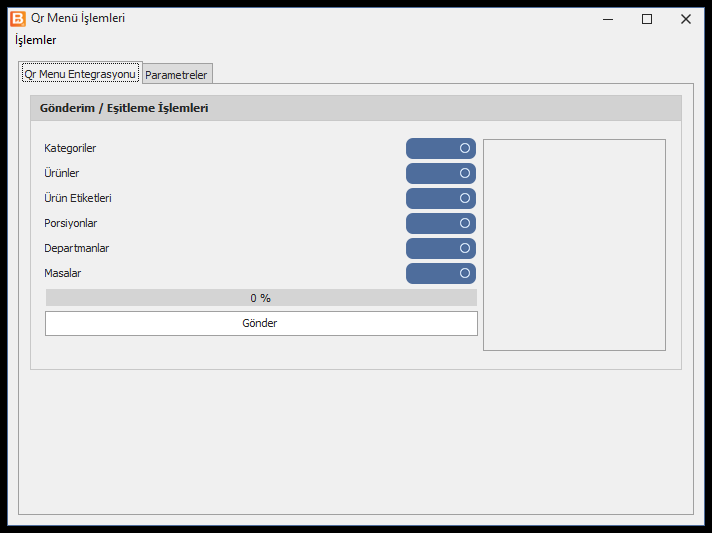The image size is (712, 533).
Task: Click the Qr Menü İşlemleri title bar text
Action: (78, 18)
